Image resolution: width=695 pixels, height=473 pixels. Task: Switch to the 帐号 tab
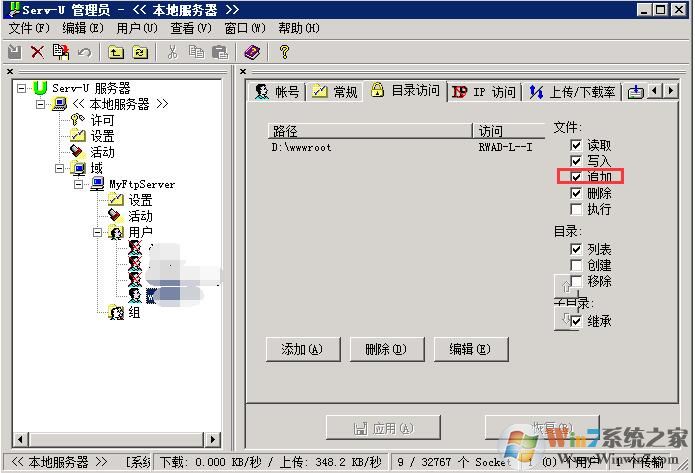click(277, 92)
